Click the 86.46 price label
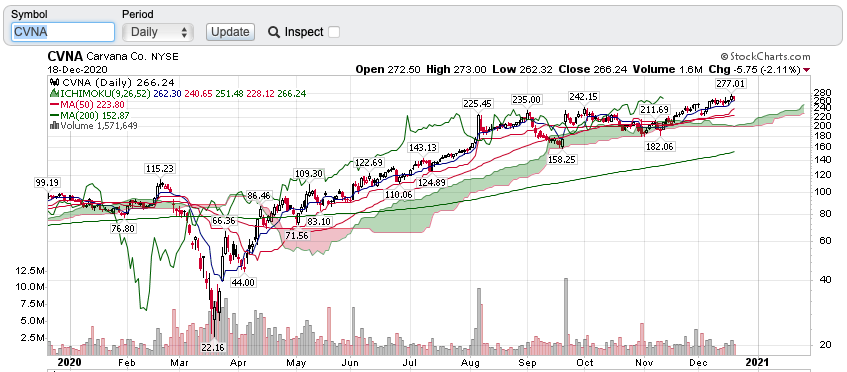This screenshot has height=372, width=847. (x=259, y=195)
